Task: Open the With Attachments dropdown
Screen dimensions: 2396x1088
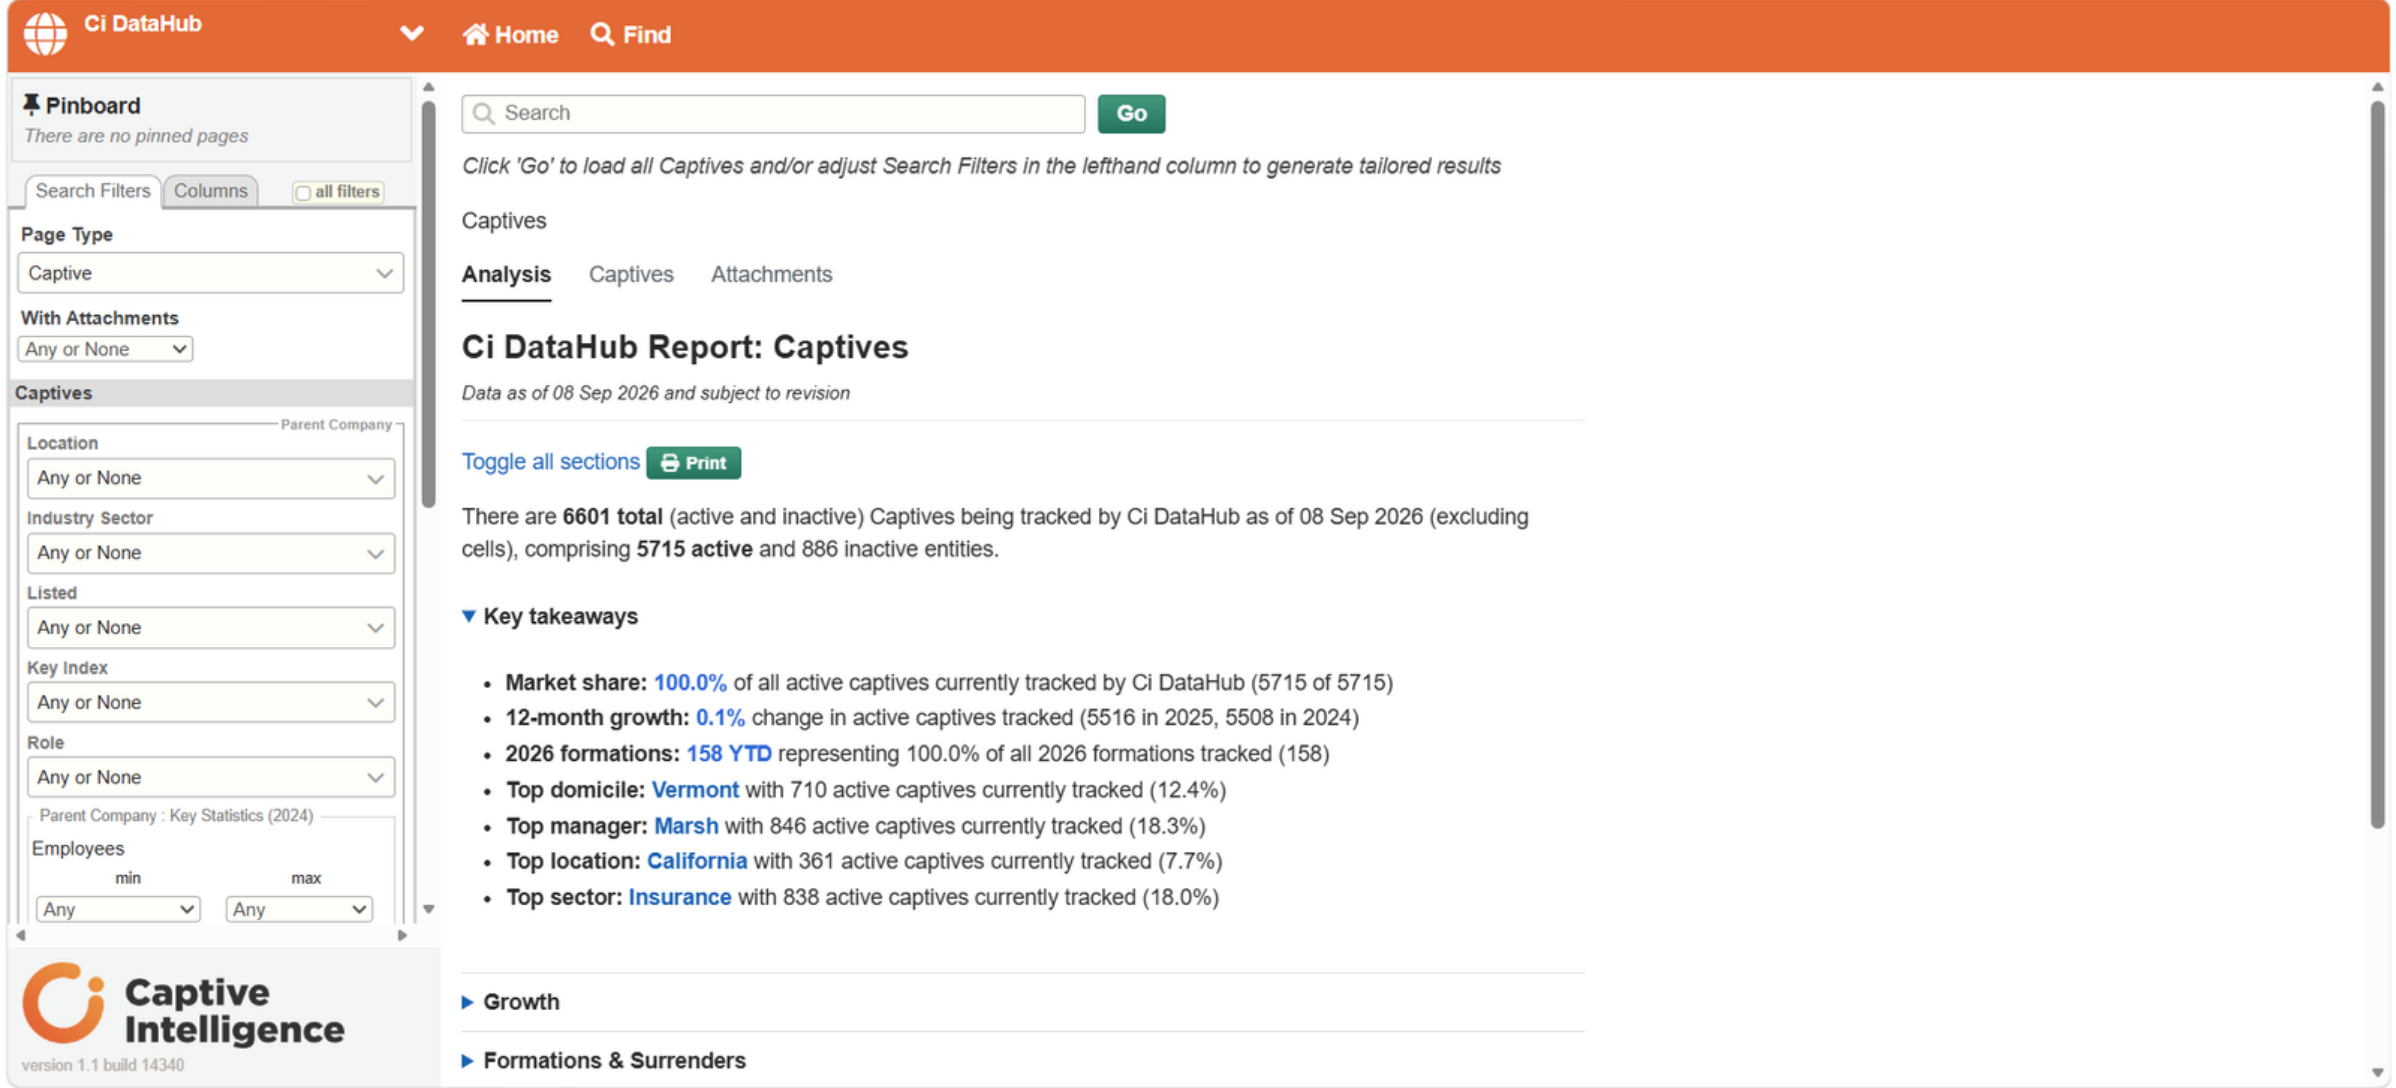Action: pyautogui.click(x=105, y=349)
